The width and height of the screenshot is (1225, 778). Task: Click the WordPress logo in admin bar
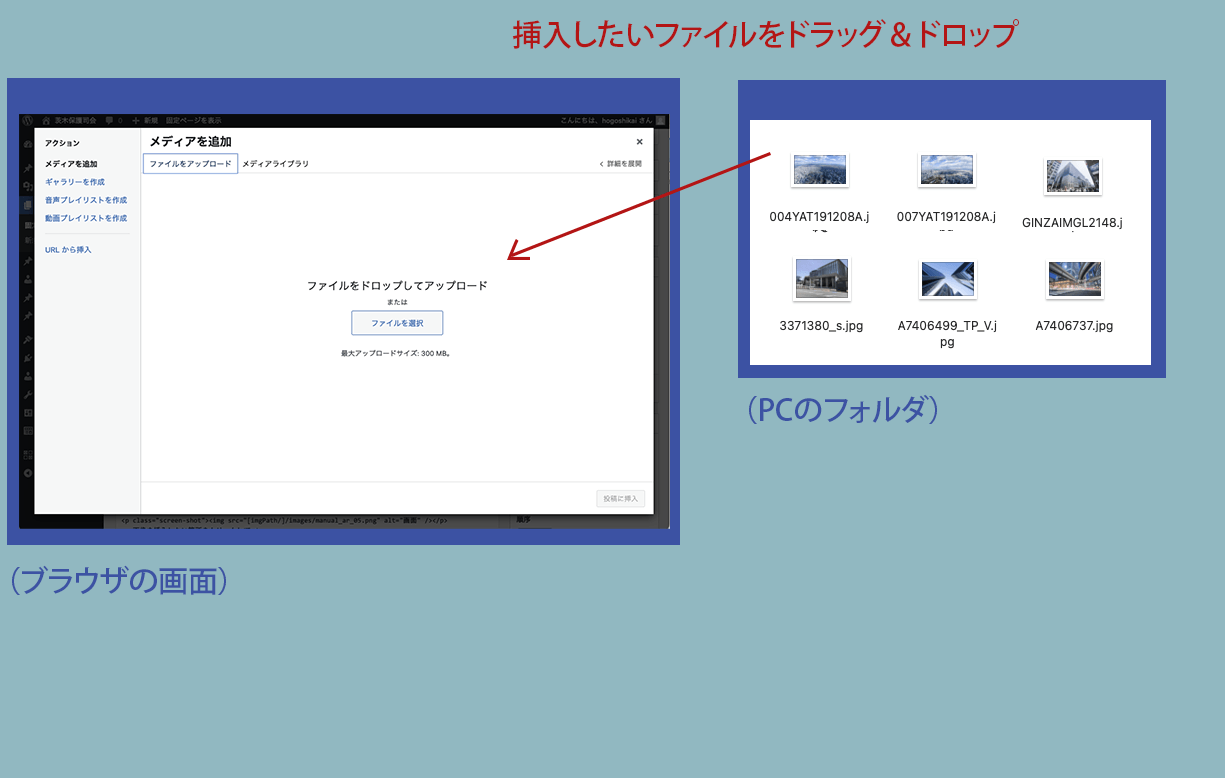pos(29,120)
